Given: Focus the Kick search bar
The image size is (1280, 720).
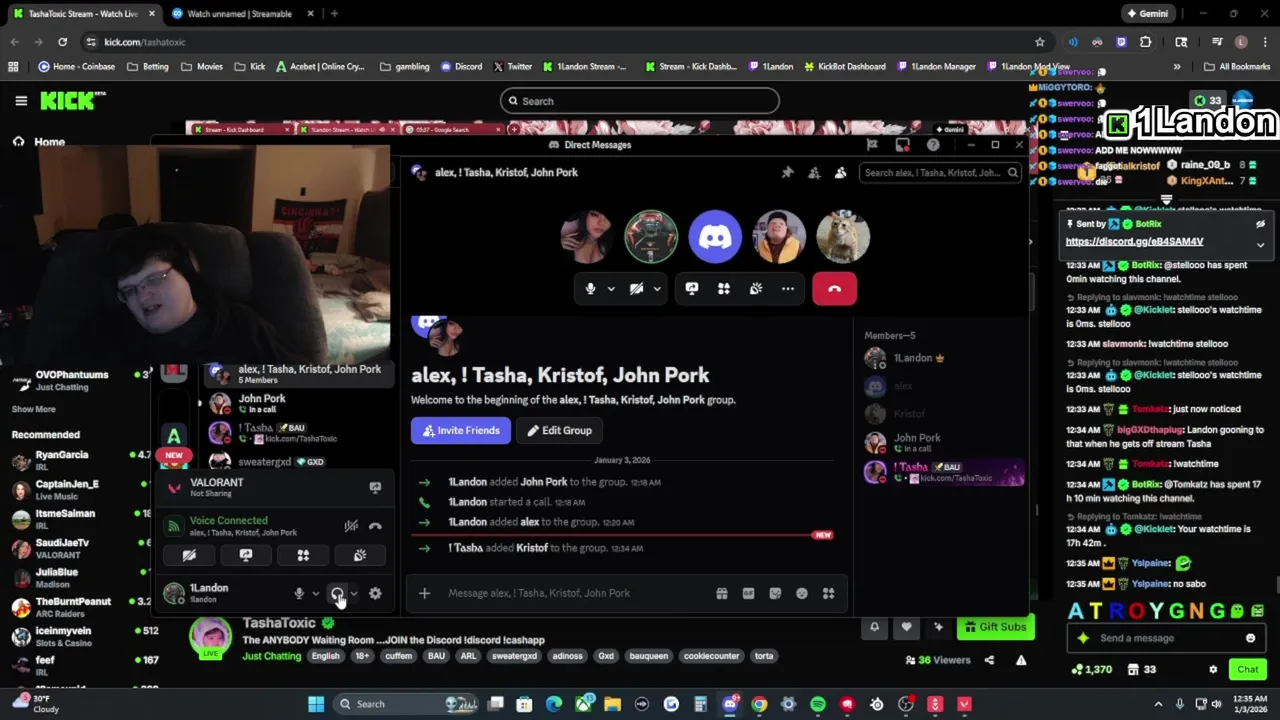Looking at the screenshot, I should 640,101.
